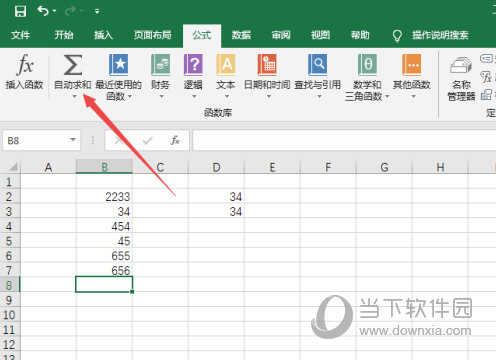The image size is (496, 360).
Task: Click the fill handle of cell B8
Action: [132, 292]
